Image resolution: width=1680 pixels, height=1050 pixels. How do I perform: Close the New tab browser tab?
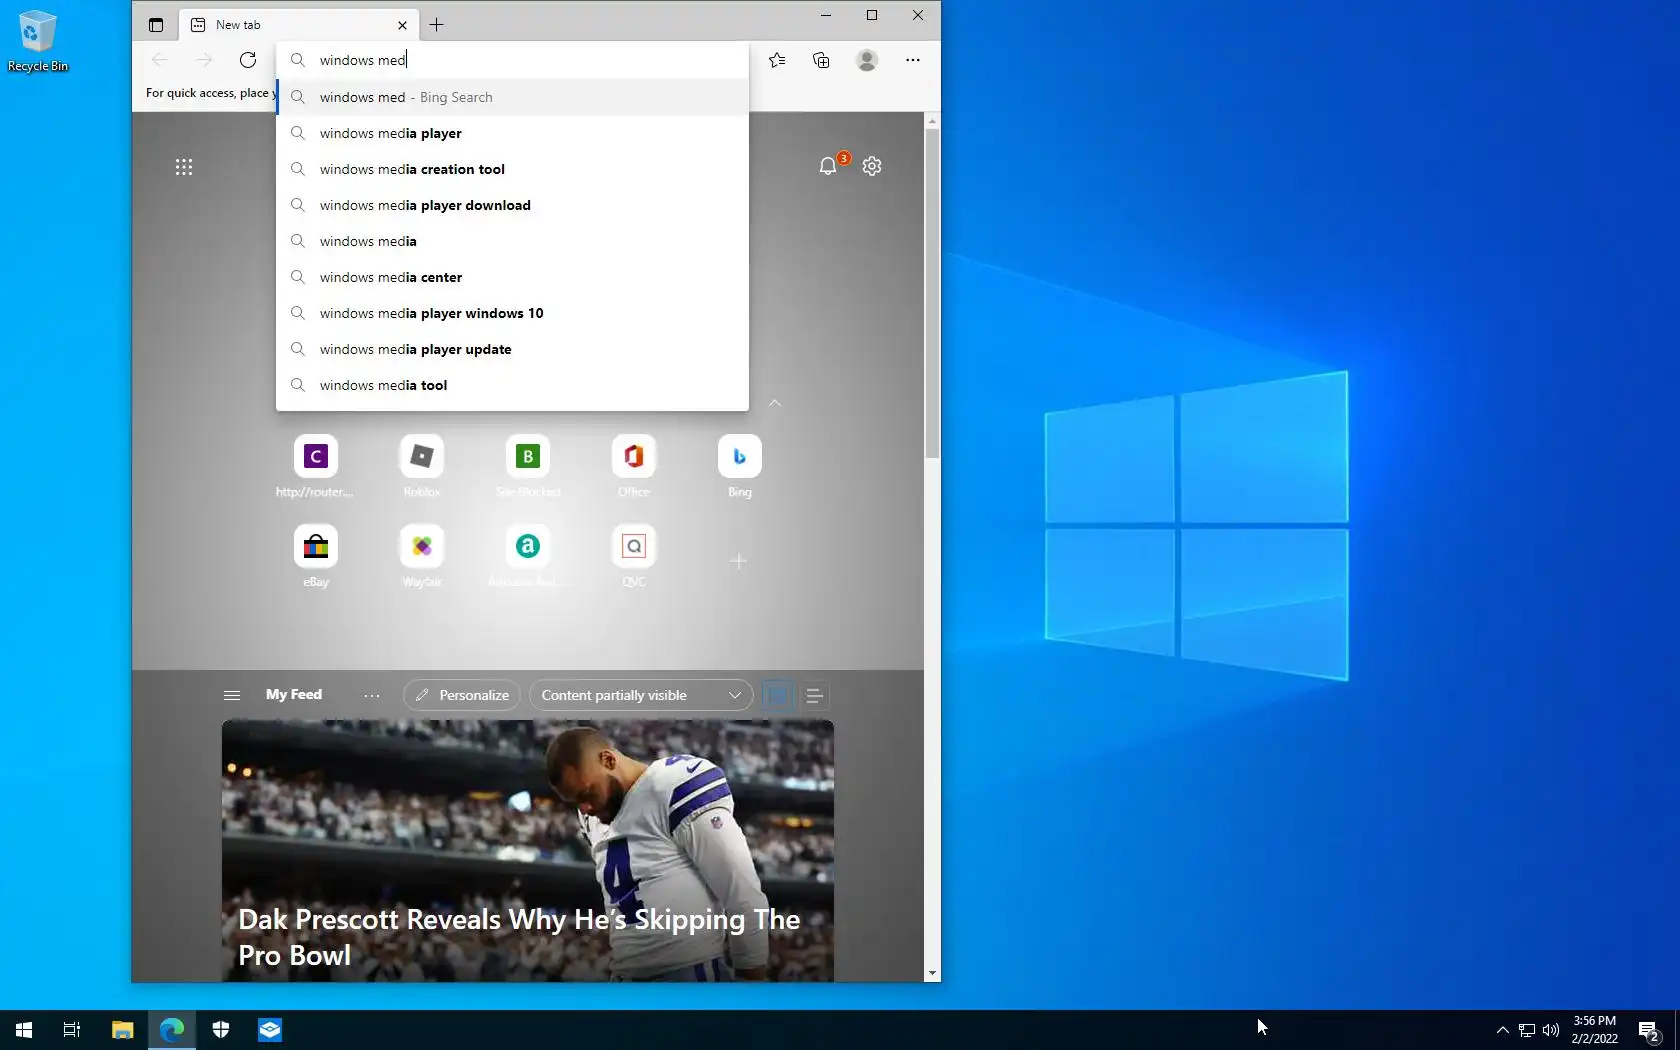point(402,25)
